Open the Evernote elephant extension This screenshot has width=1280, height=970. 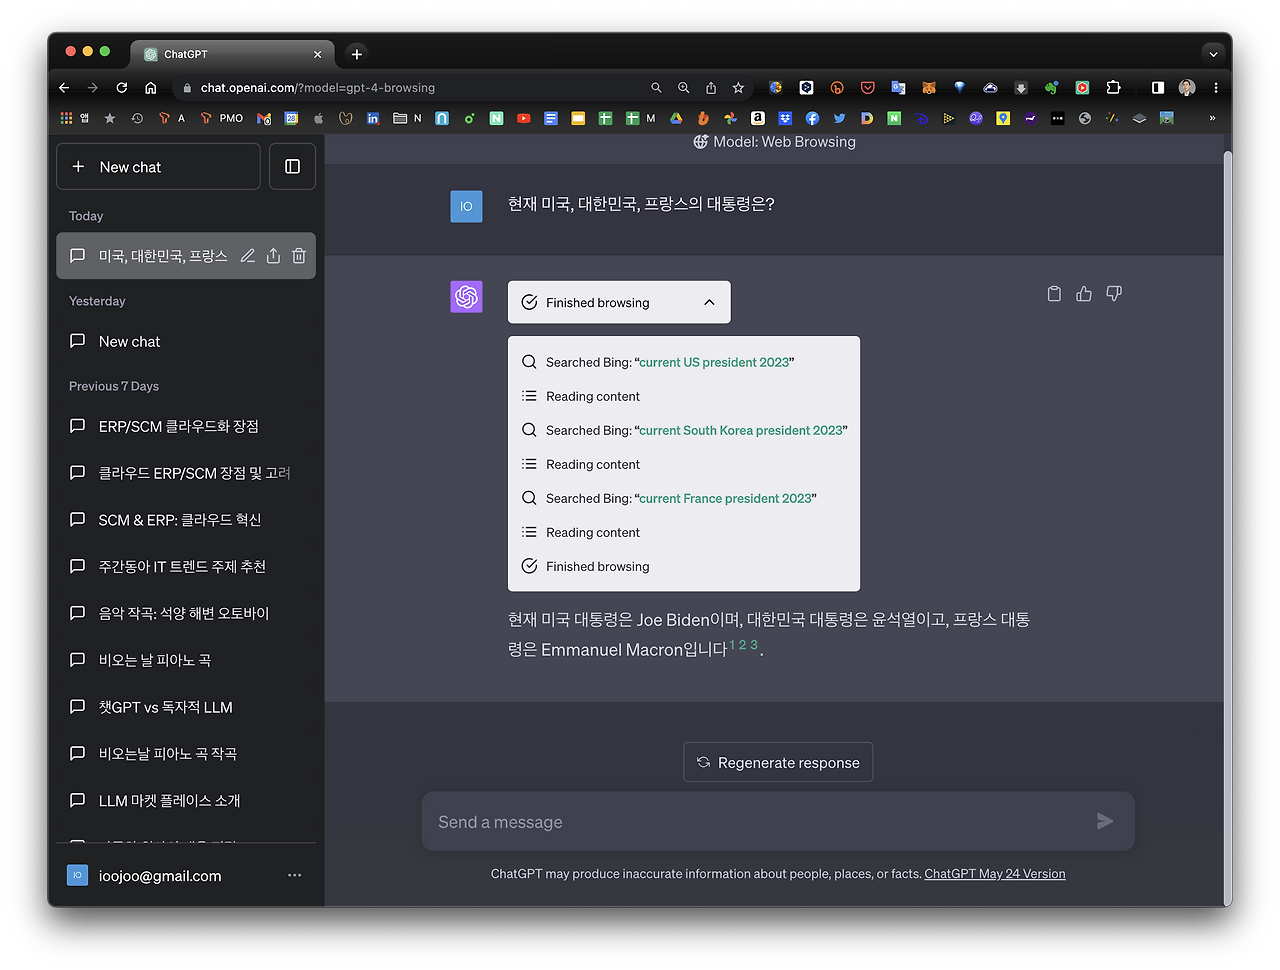tap(1051, 88)
